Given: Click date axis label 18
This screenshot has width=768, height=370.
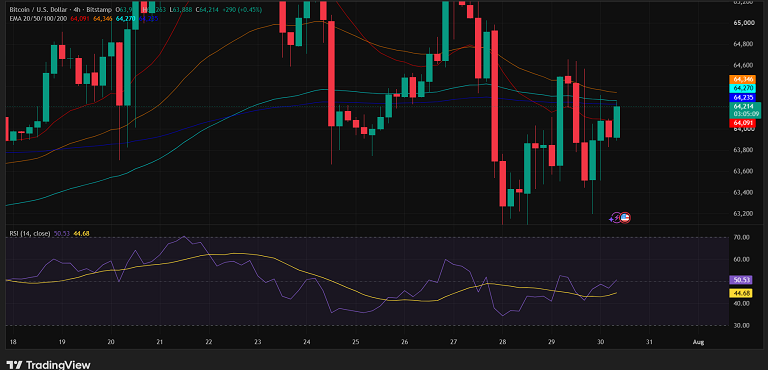Looking at the screenshot, I should 12,342.
